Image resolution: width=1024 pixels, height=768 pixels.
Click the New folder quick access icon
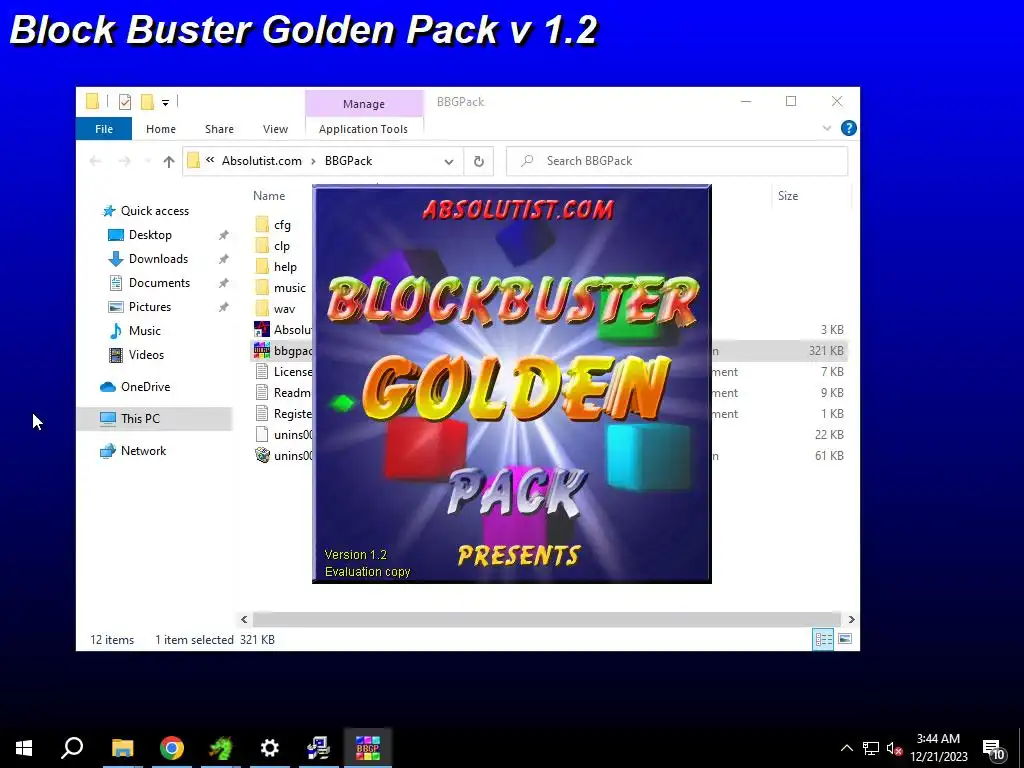point(148,102)
